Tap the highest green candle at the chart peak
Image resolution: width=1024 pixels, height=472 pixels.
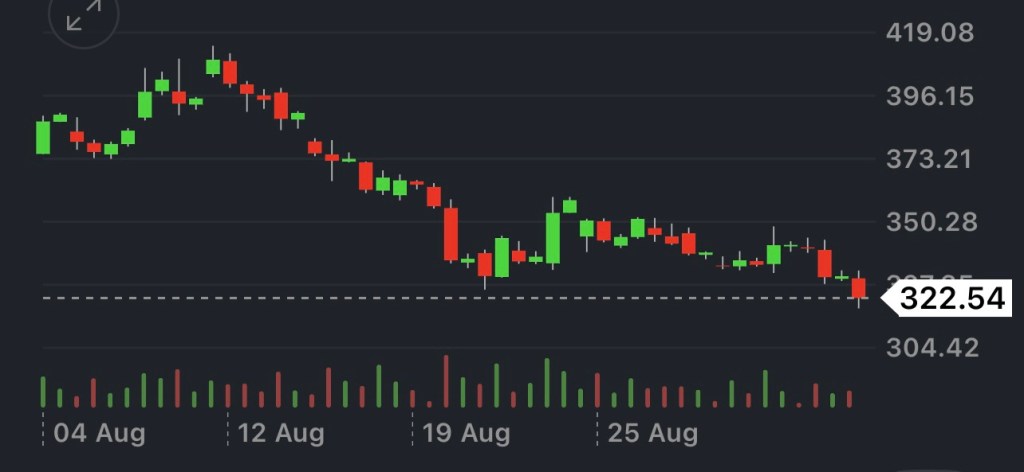(213, 67)
